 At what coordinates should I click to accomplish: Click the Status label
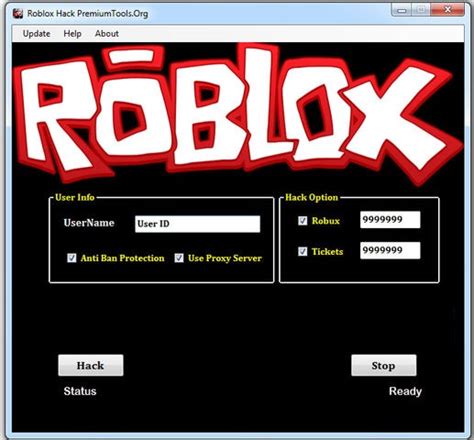point(80,391)
